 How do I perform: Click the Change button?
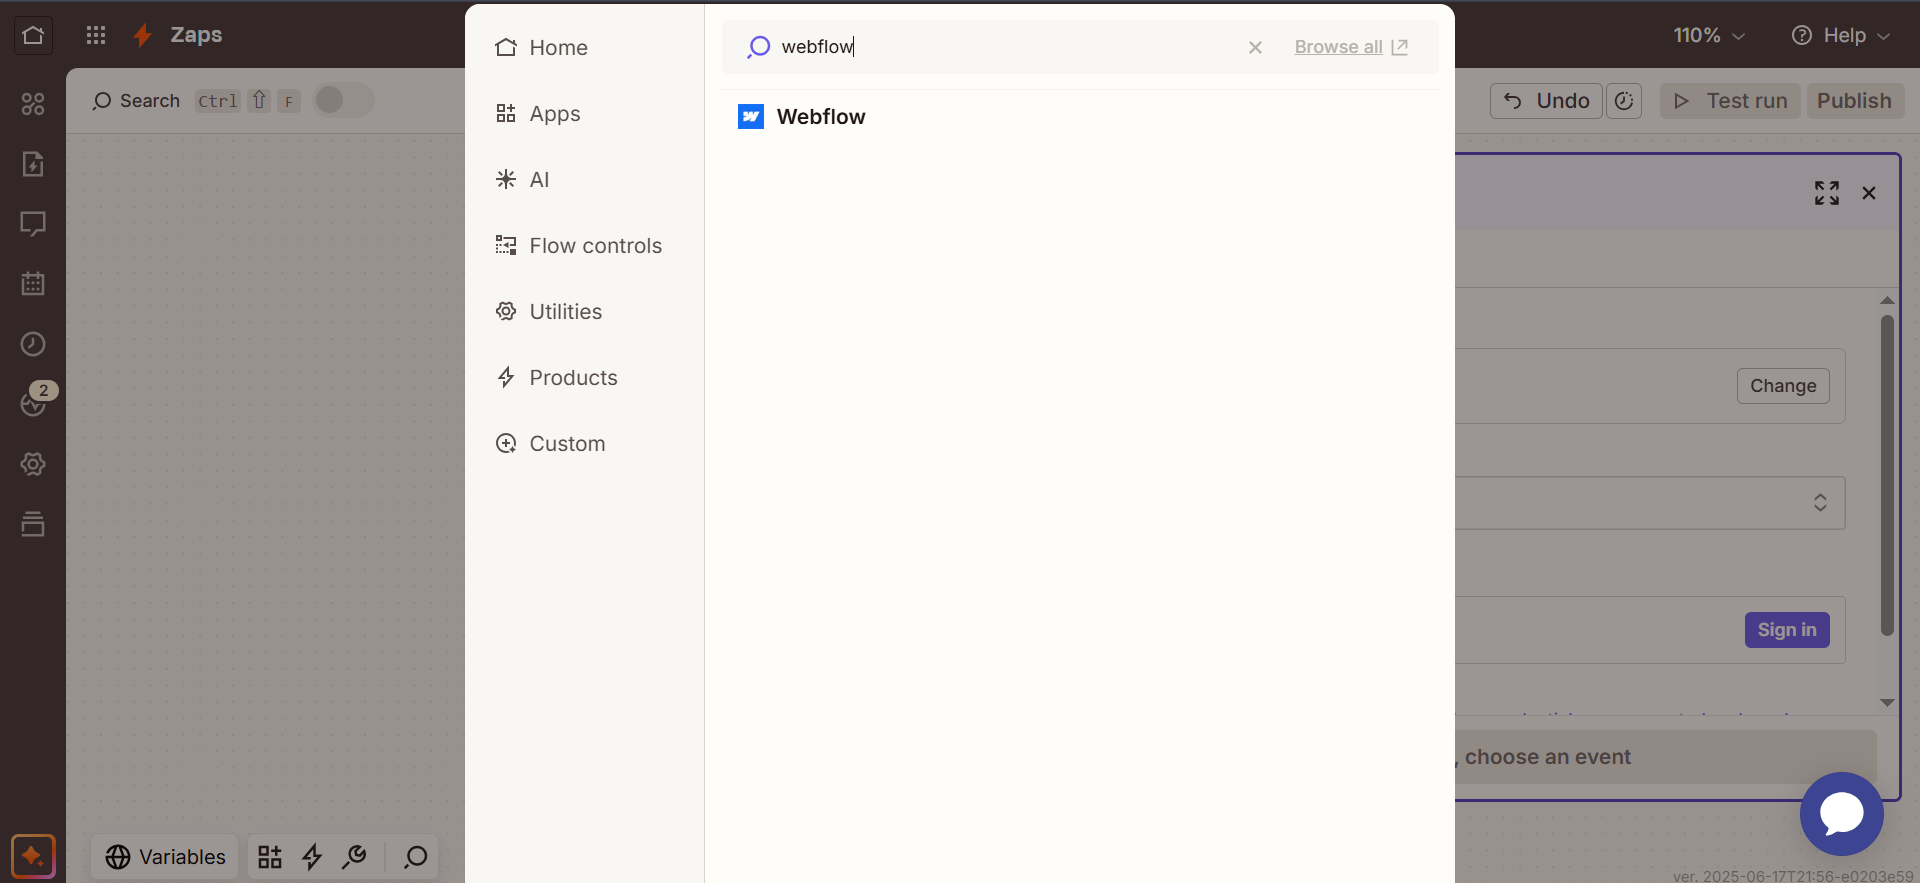click(x=1783, y=386)
